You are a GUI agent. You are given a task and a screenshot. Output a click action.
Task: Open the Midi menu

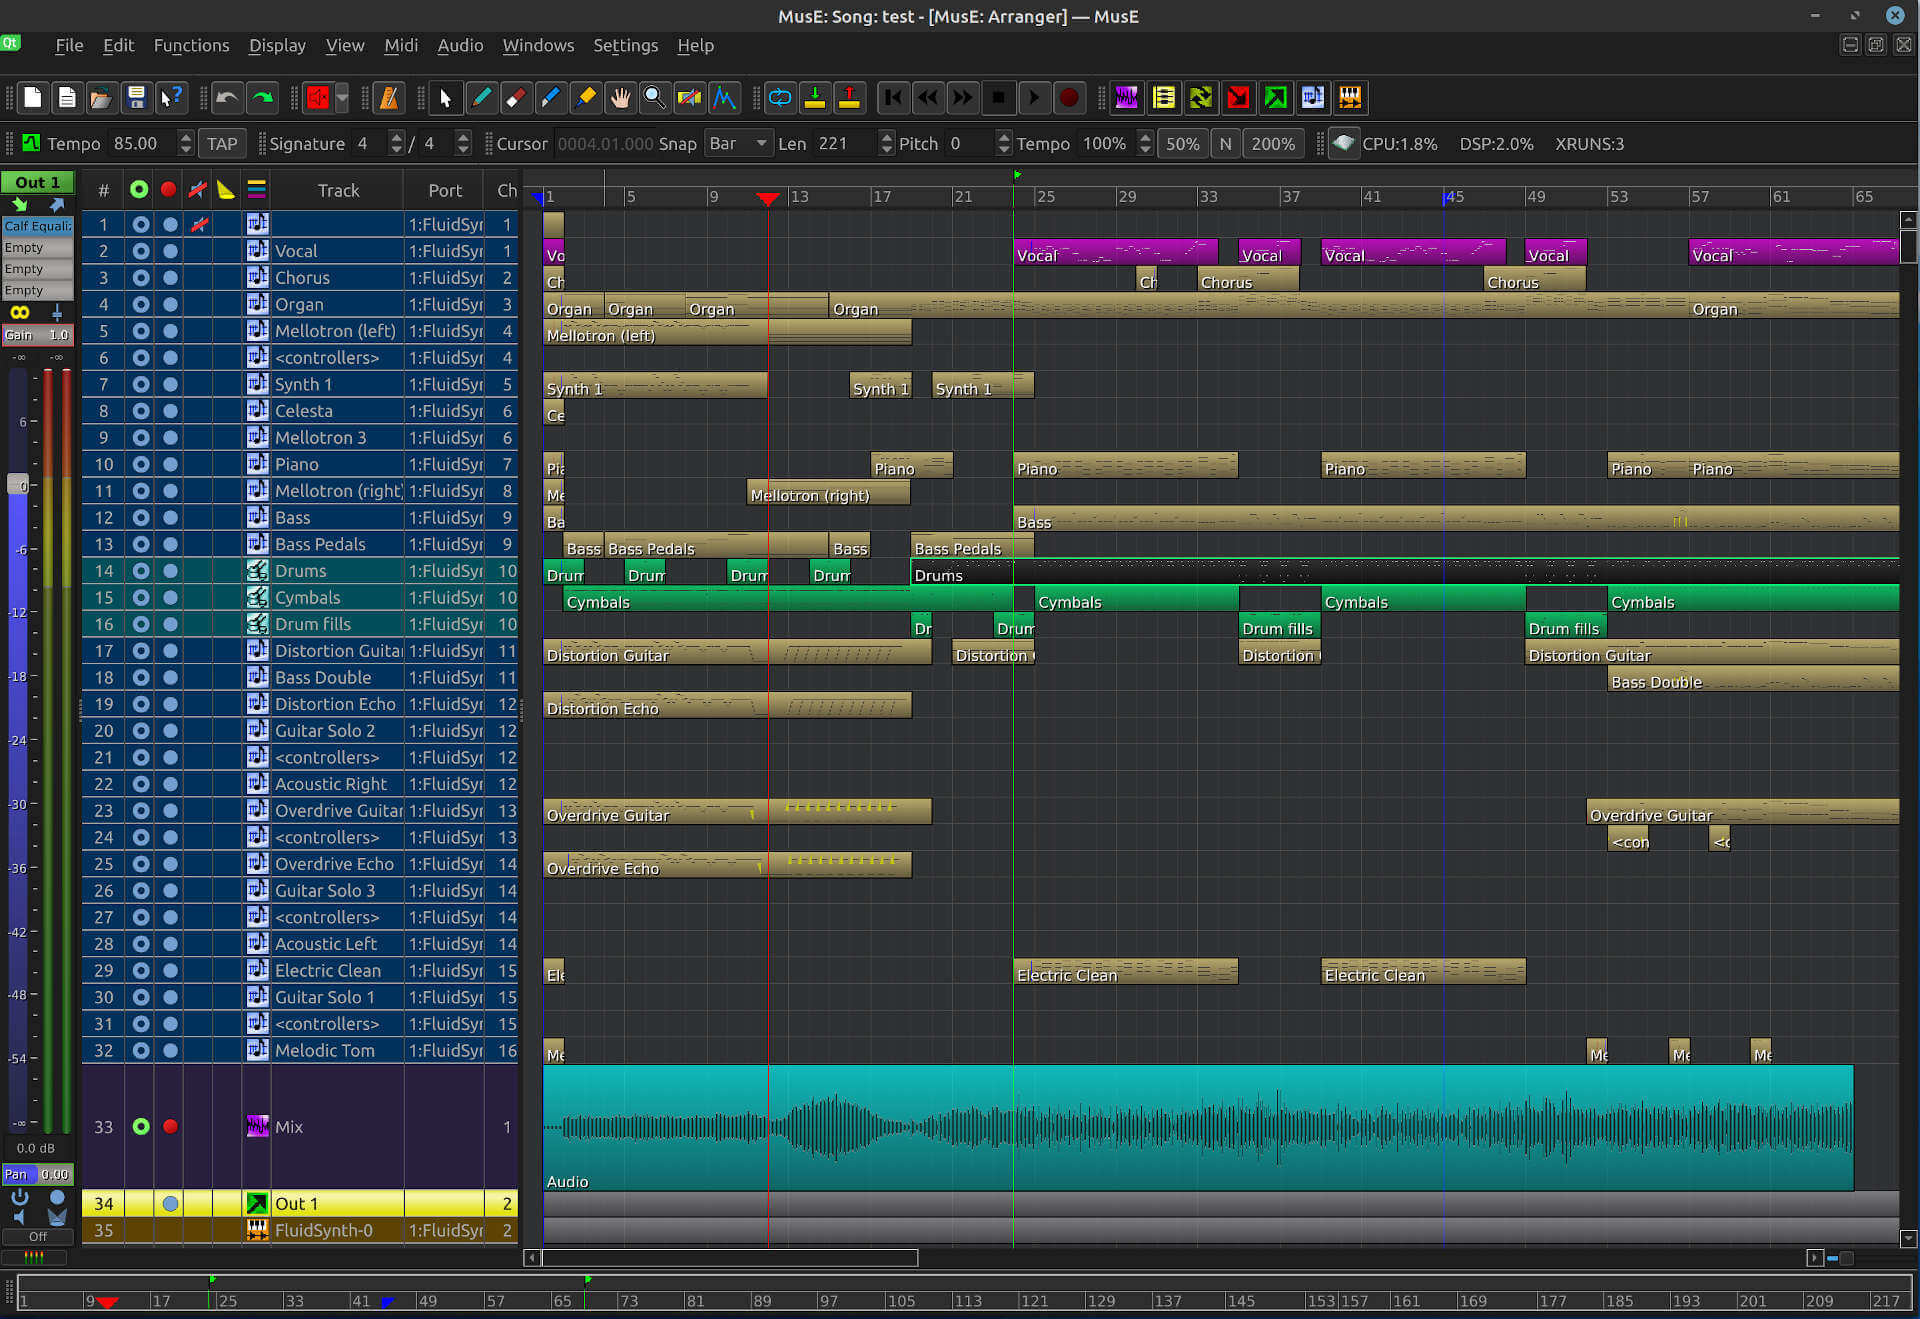(x=401, y=46)
